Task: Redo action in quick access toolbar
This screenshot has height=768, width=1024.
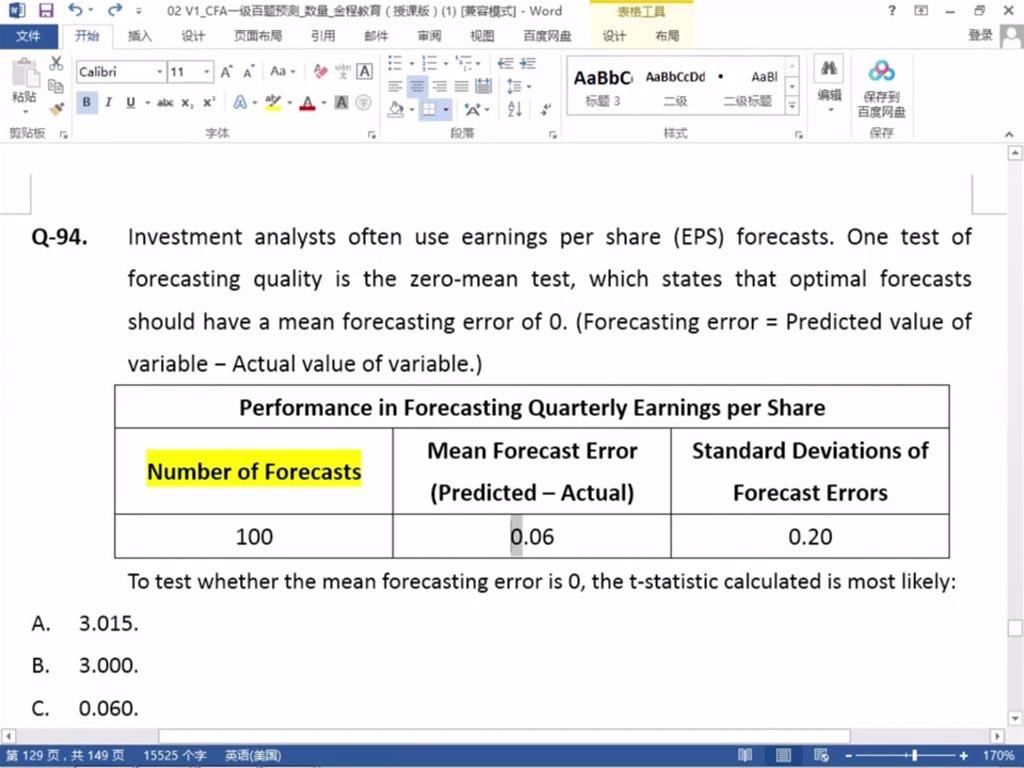Action: click(x=115, y=10)
